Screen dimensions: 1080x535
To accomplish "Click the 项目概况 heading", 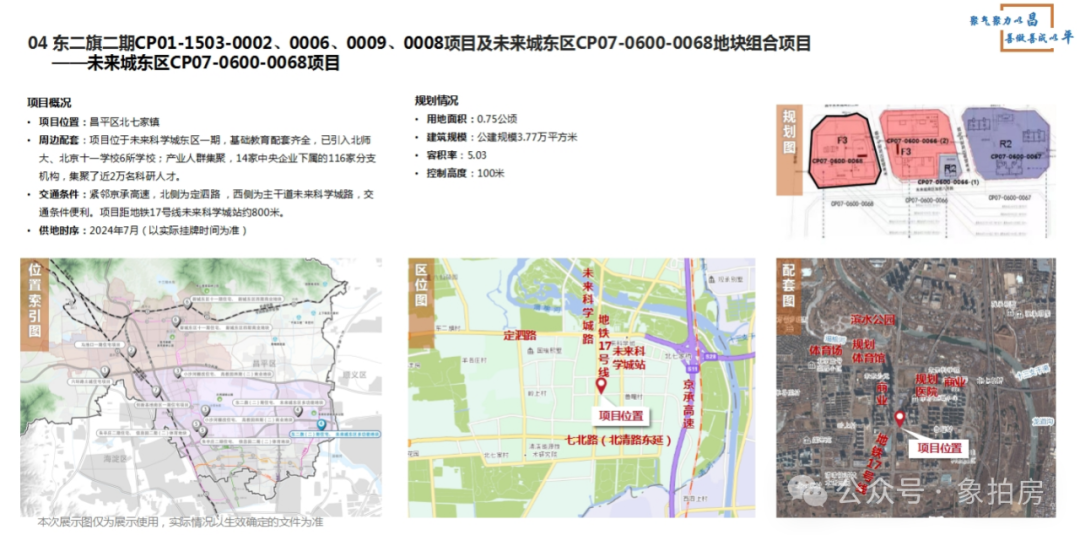I will [49, 103].
